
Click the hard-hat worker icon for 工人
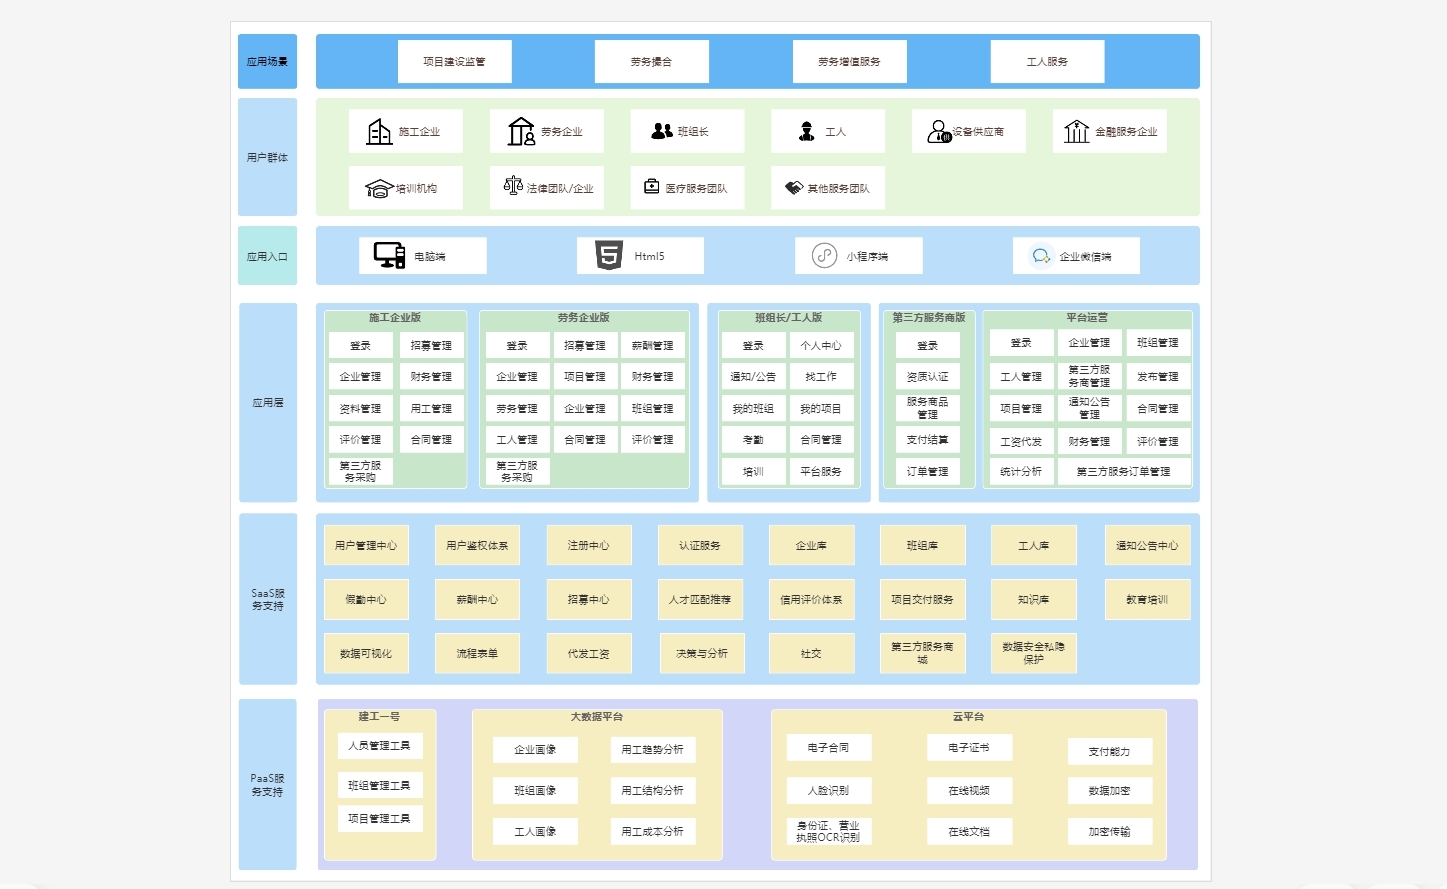point(806,131)
